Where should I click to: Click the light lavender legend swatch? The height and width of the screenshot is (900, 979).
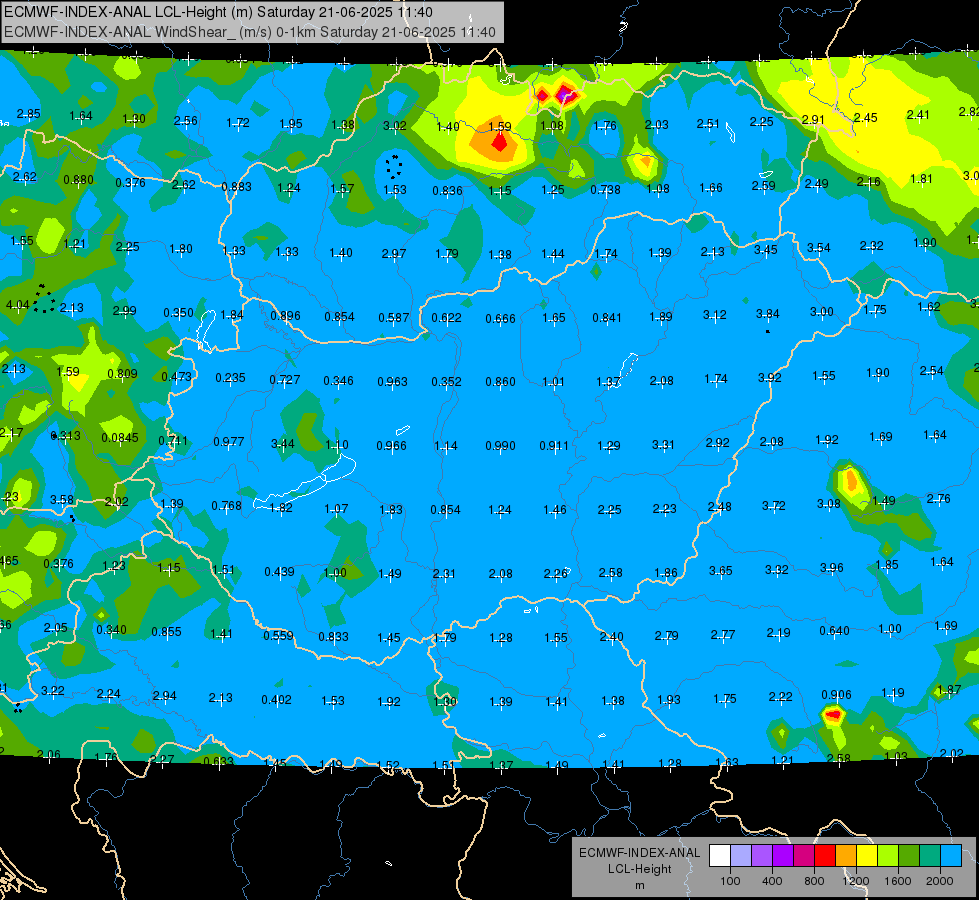[x=741, y=855]
